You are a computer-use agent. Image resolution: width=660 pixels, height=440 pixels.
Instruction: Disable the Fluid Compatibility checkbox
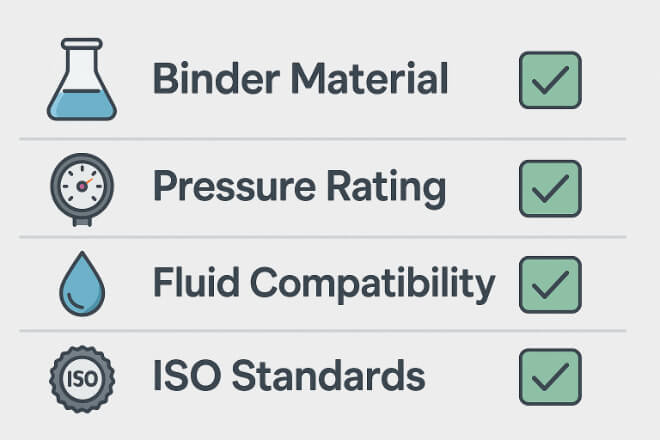[550, 285]
